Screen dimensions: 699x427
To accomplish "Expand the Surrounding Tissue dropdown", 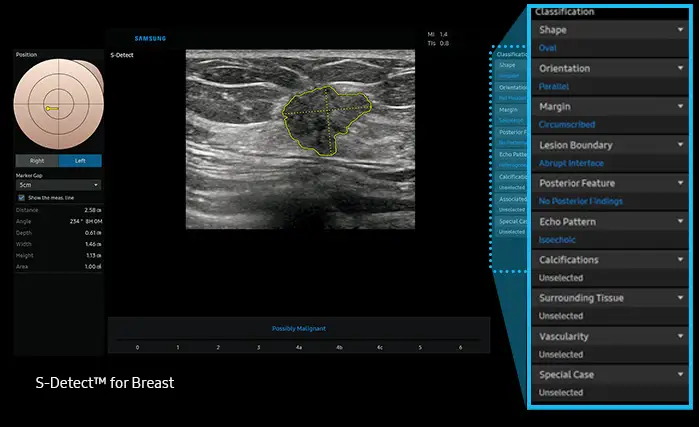I will (x=610, y=298).
